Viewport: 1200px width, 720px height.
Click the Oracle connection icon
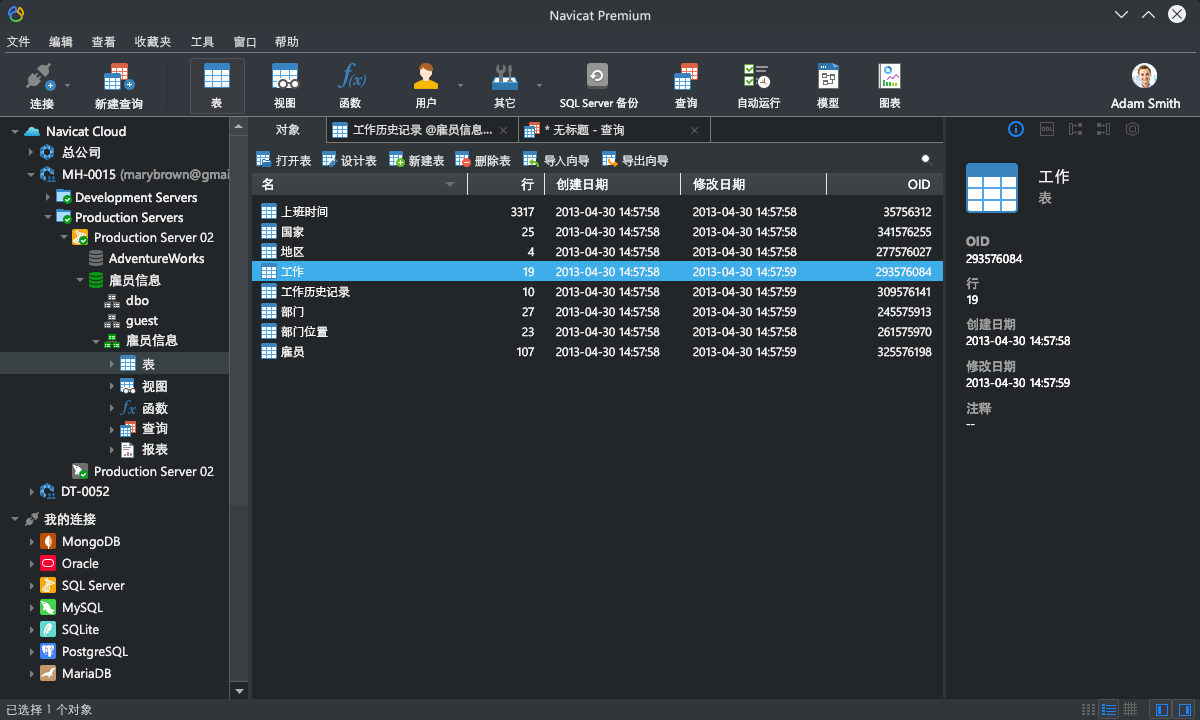click(47, 563)
